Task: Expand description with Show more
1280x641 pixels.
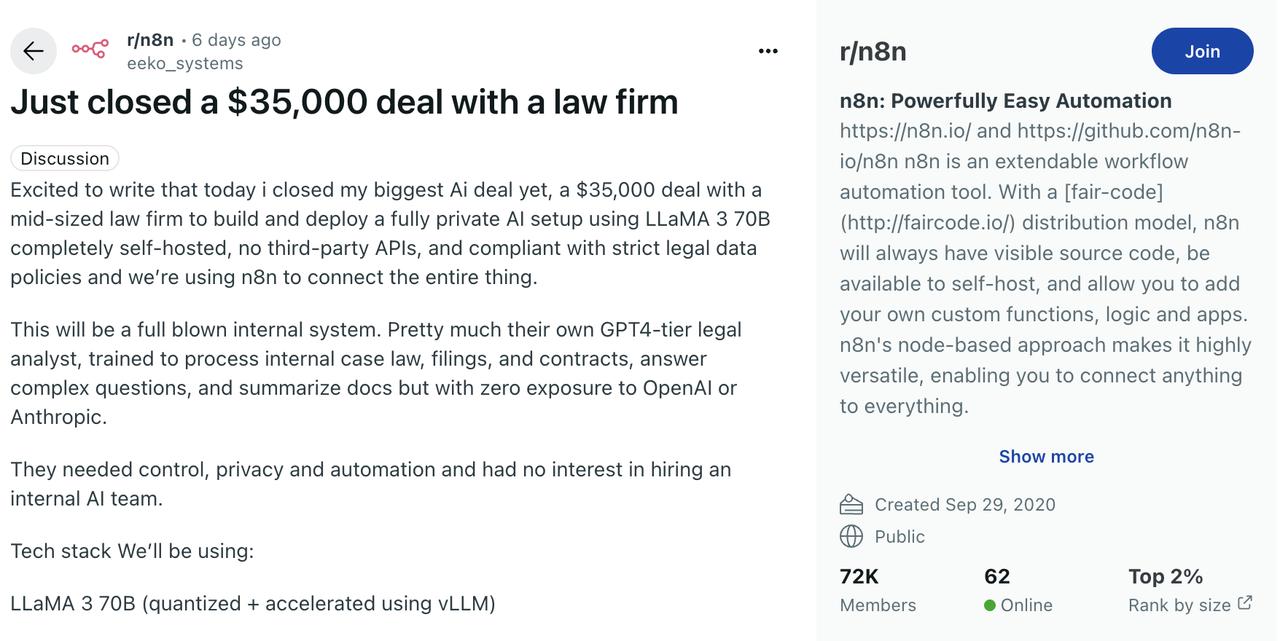Action: (x=1046, y=456)
